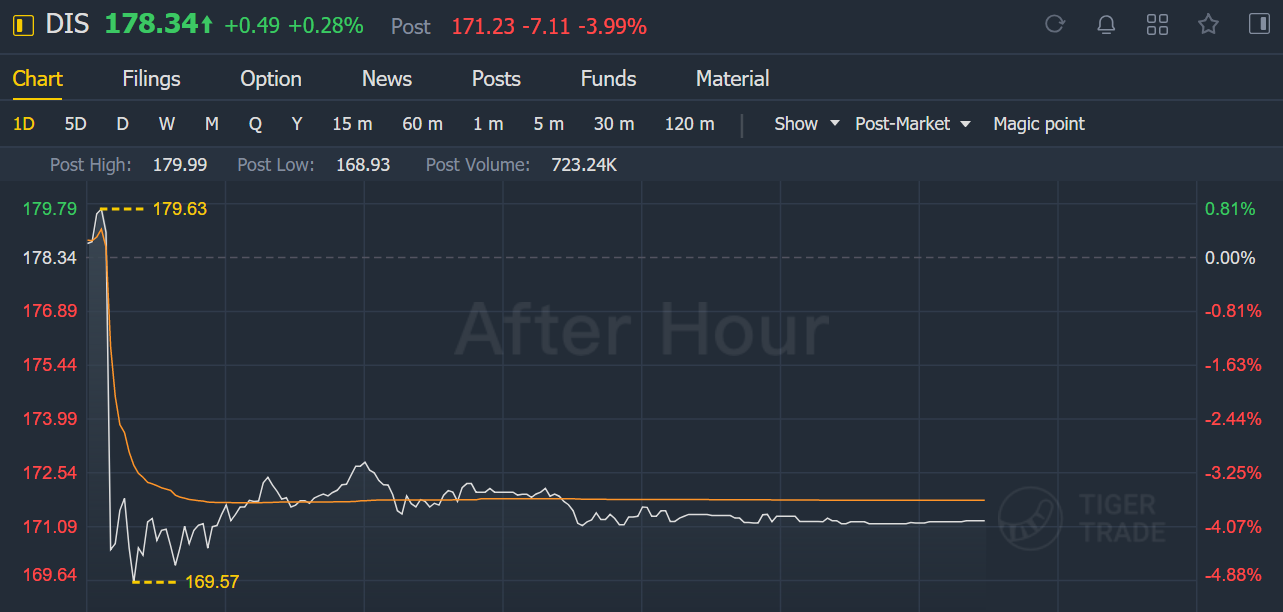Toggle the Magic point feature
Screen dimensions: 1283x612
click(x=1039, y=124)
